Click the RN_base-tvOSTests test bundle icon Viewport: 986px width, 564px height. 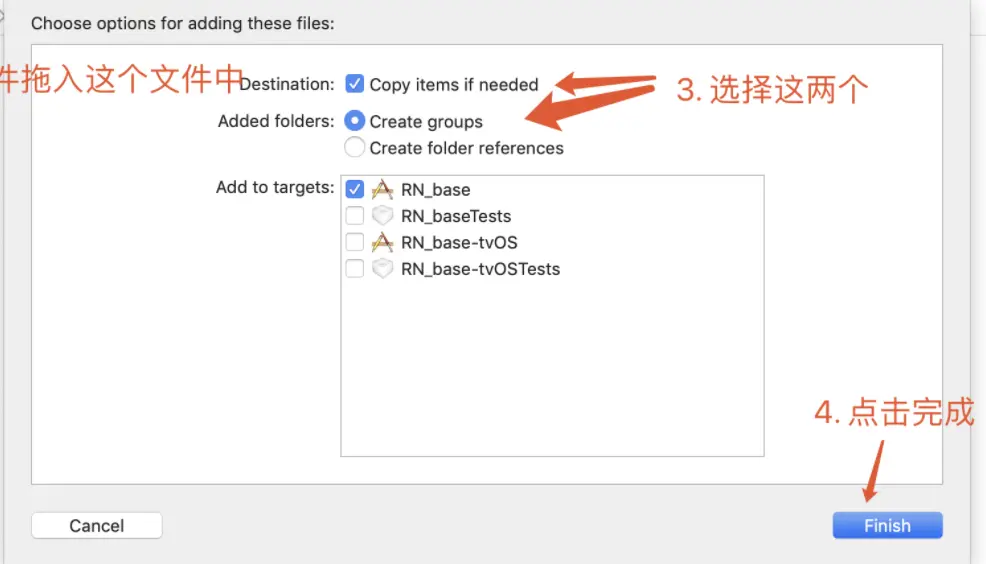[x=382, y=269]
